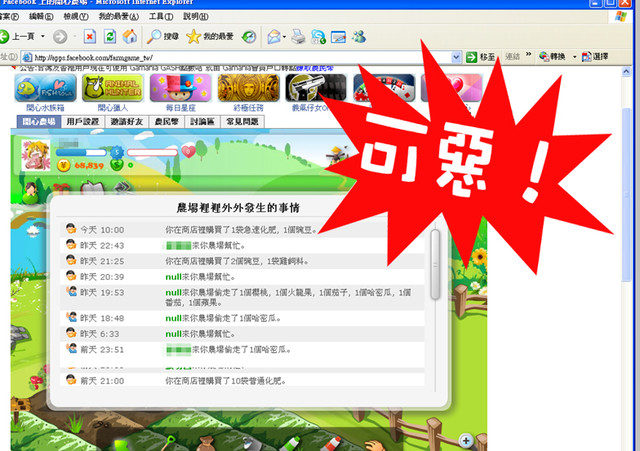Open the mail dropdown arrow
640x451 pixels.
click(284, 37)
